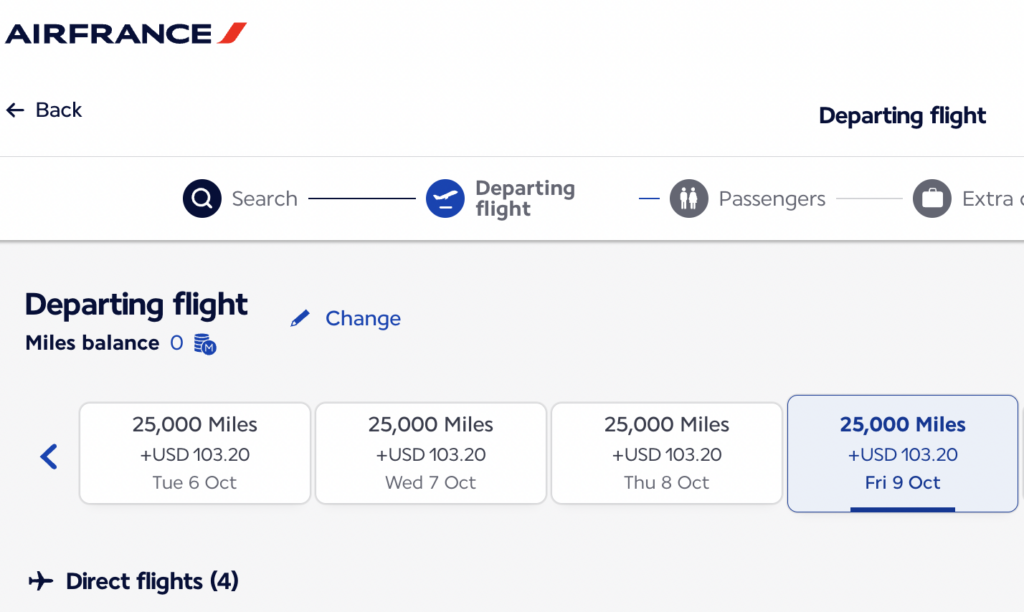Show earlier dates with left chevron
1024x612 pixels.
(49, 457)
